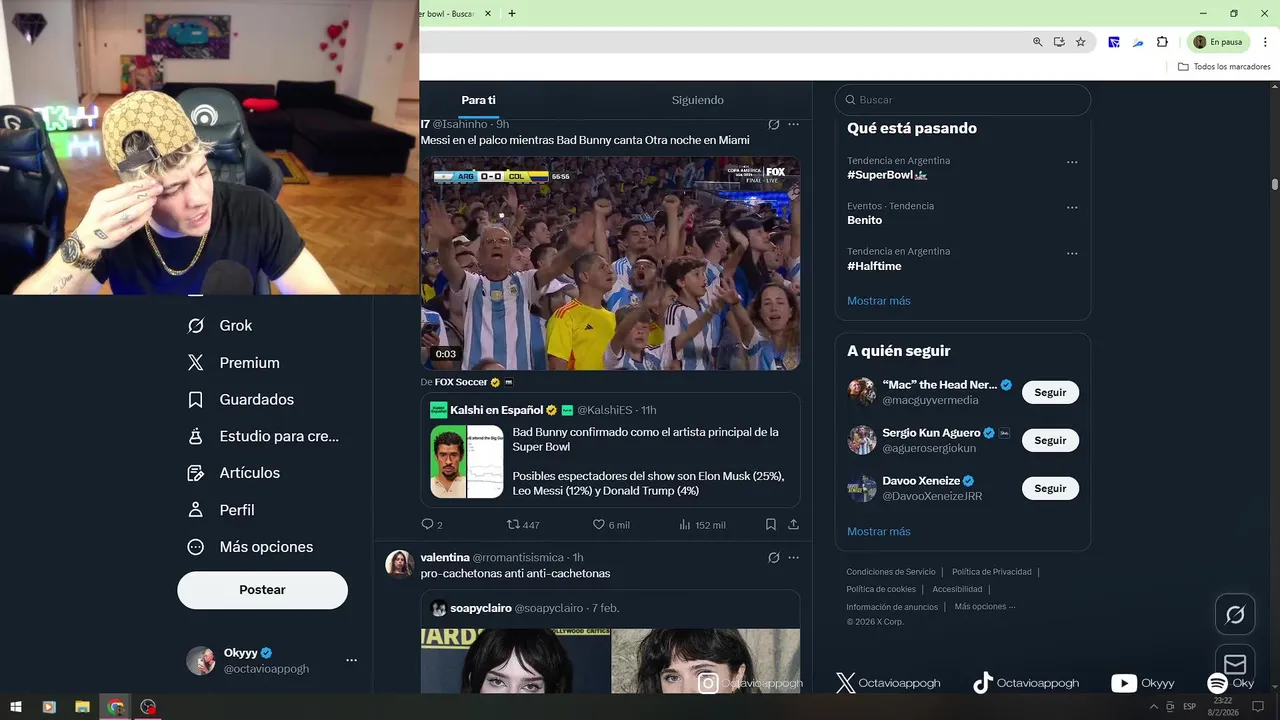The image size is (1280, 720).
Task: Open the quoted Kalshi en Español post
Action: point(610,450)
